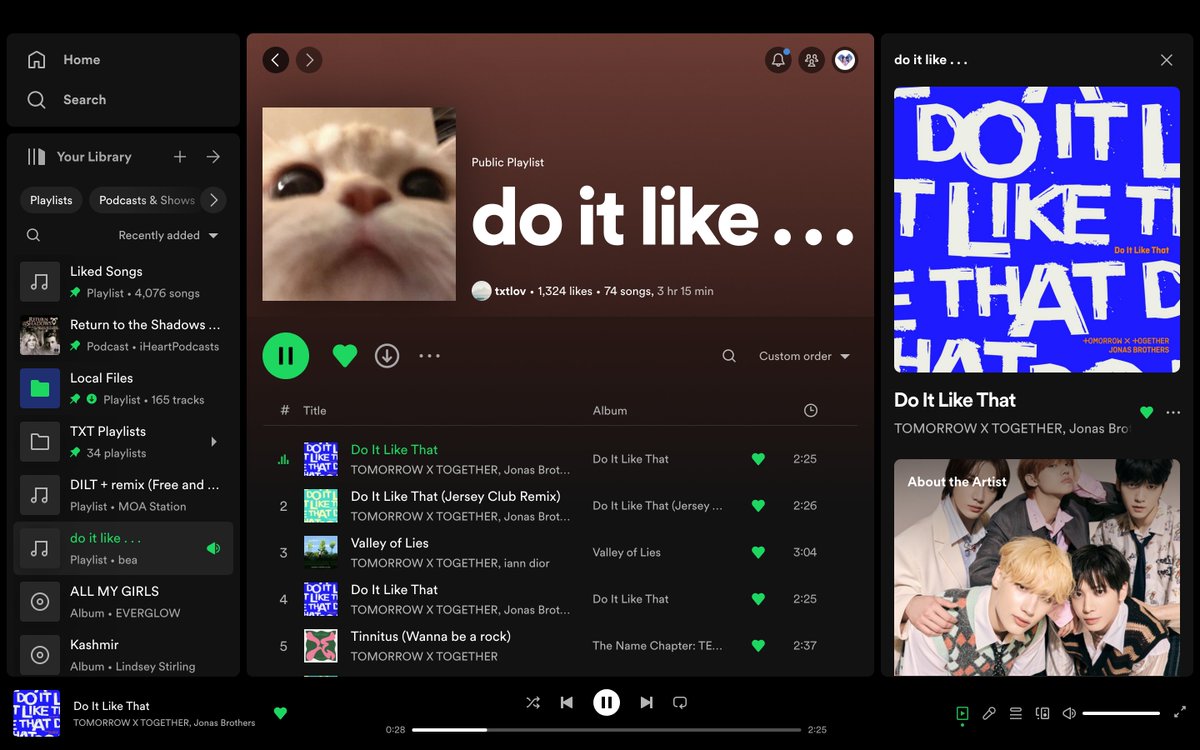Unlike Valley of Lies track

coord(758,552)
